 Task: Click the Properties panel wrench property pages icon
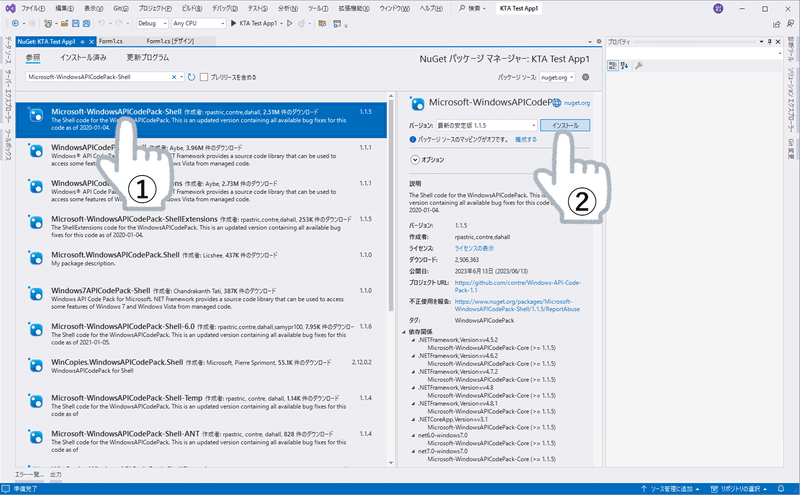coord(639,65)
